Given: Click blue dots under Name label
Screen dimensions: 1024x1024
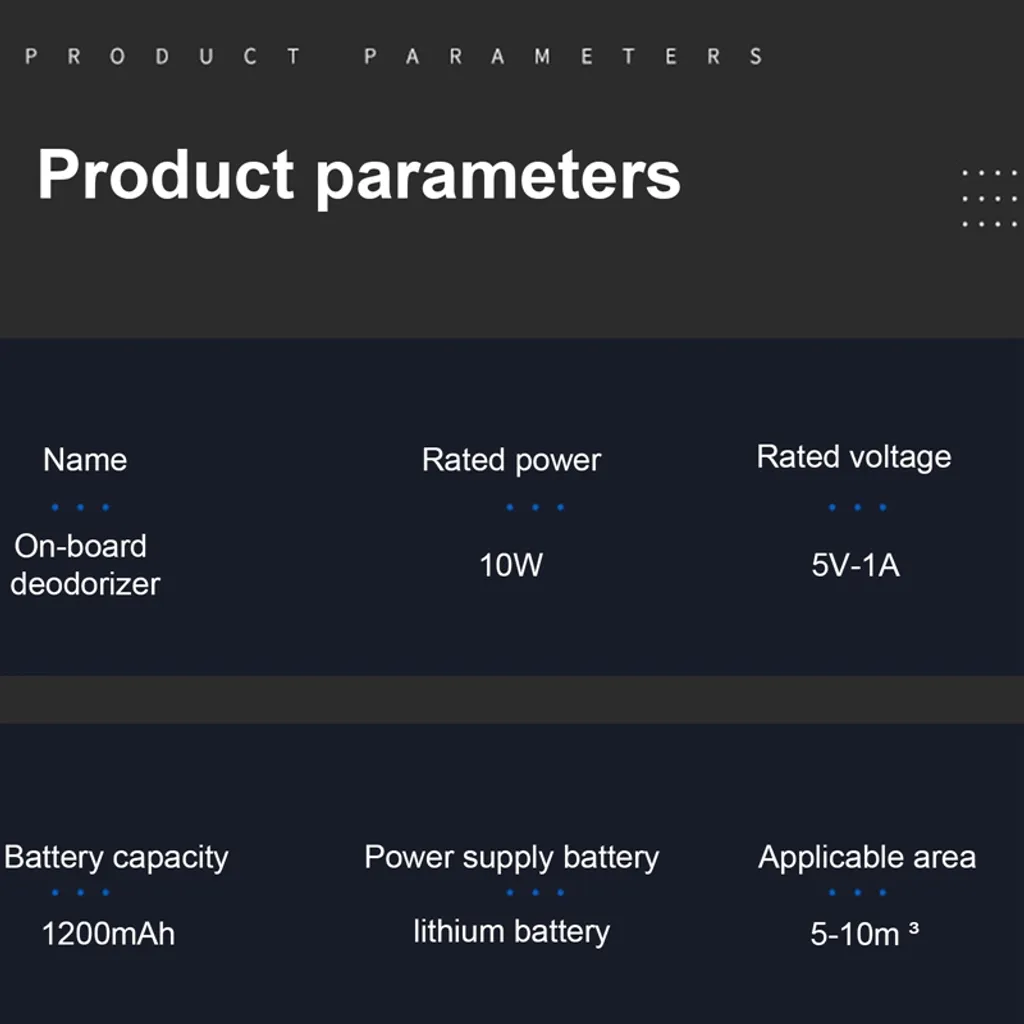Looking at the screenshot, I should pyautogui.click(x=80, y=507).
